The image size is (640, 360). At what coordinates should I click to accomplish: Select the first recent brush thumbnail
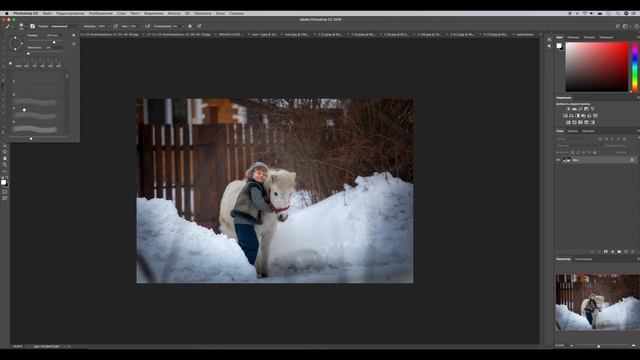(x=18, y=64)
